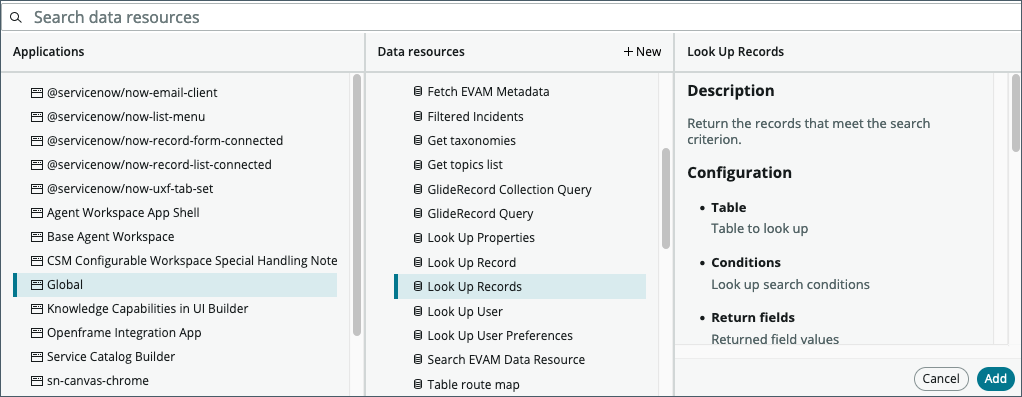The width and height of the screenshot is (1022, 397).
Task: Click icon beside sn-canvas-chrome
Action: pyautogui.click(x=37, y=381)
